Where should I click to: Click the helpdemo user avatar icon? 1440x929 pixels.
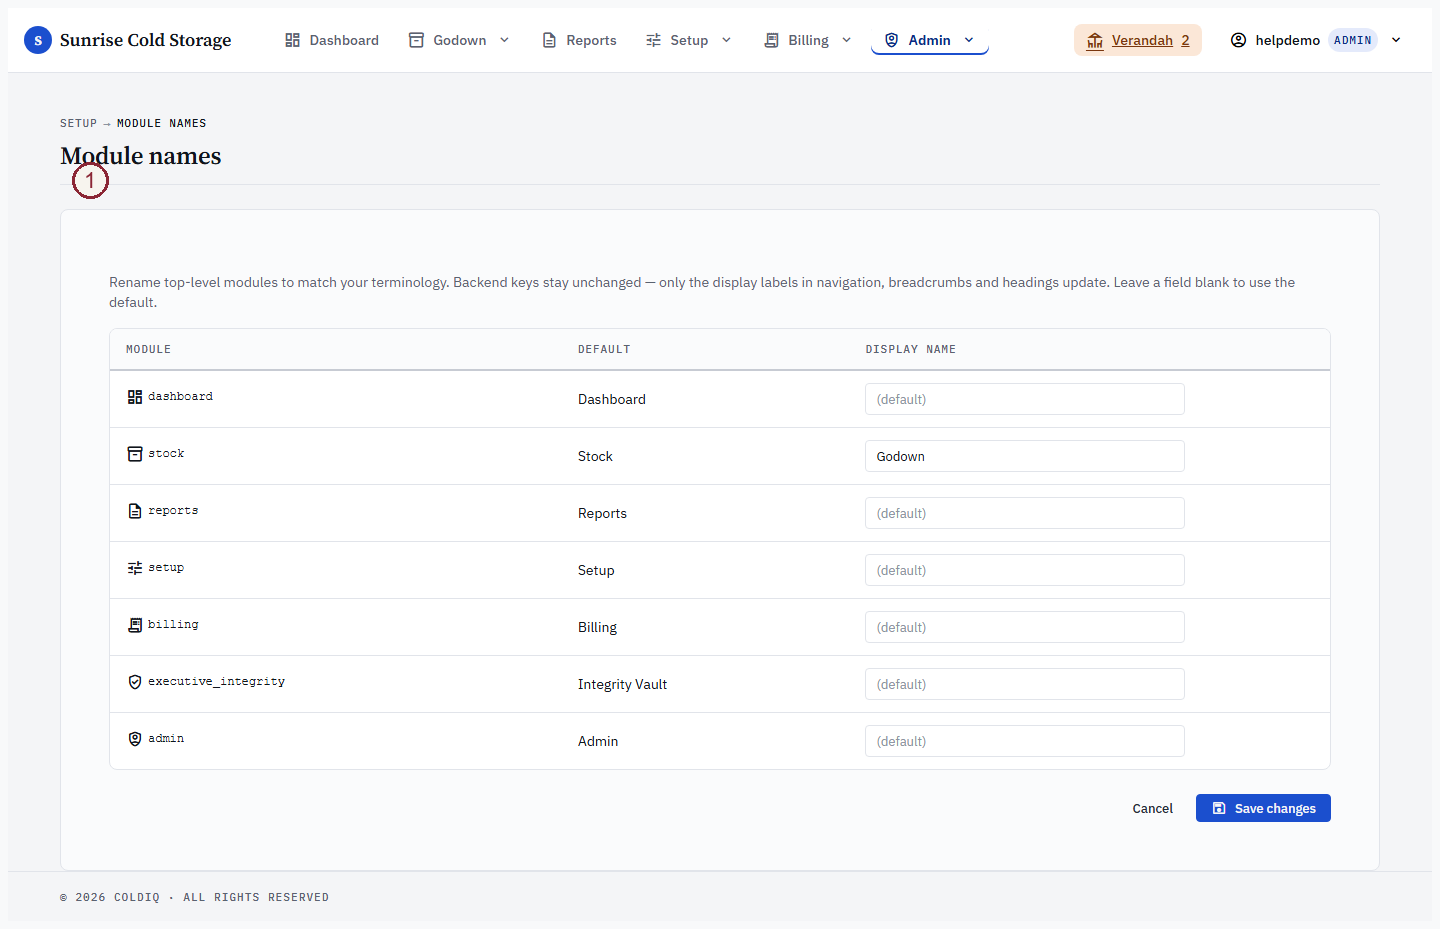pos(1238,40)
